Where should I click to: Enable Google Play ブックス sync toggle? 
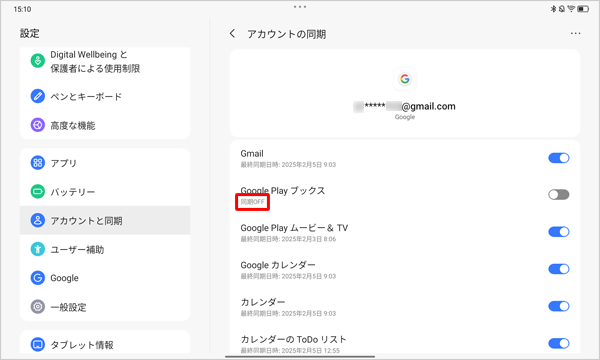coord(559,195)
